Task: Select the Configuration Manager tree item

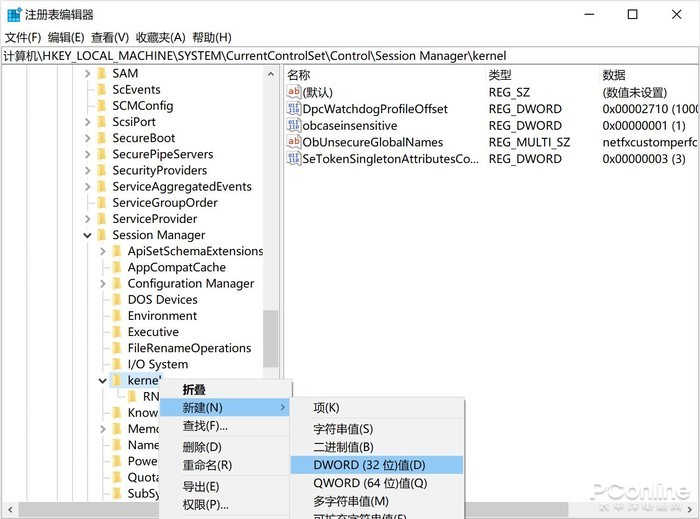Action: [191, 283]
